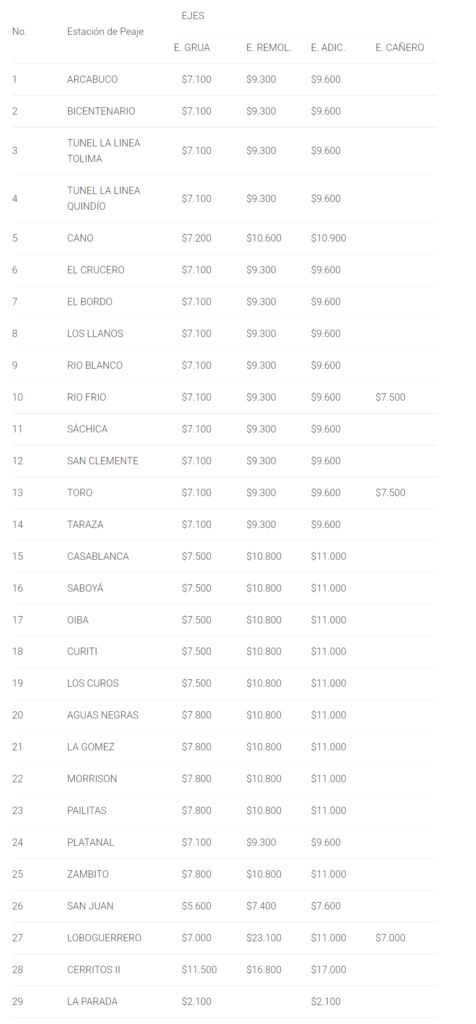This screenshot has height=1024, width=476.
Task: Click the CANO E. REMOL. value $10.600
Action: pyautogui.click(x=264, y=238)
